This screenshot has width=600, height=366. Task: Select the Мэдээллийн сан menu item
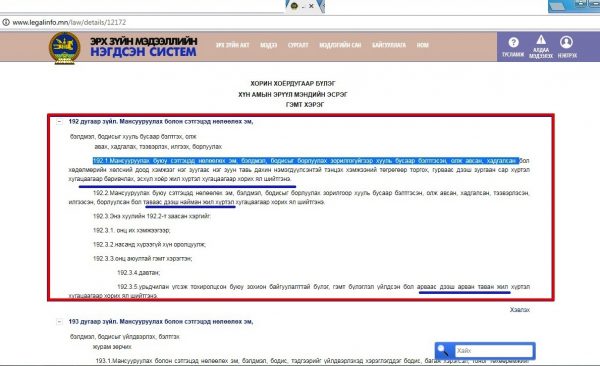click(340, 45)
